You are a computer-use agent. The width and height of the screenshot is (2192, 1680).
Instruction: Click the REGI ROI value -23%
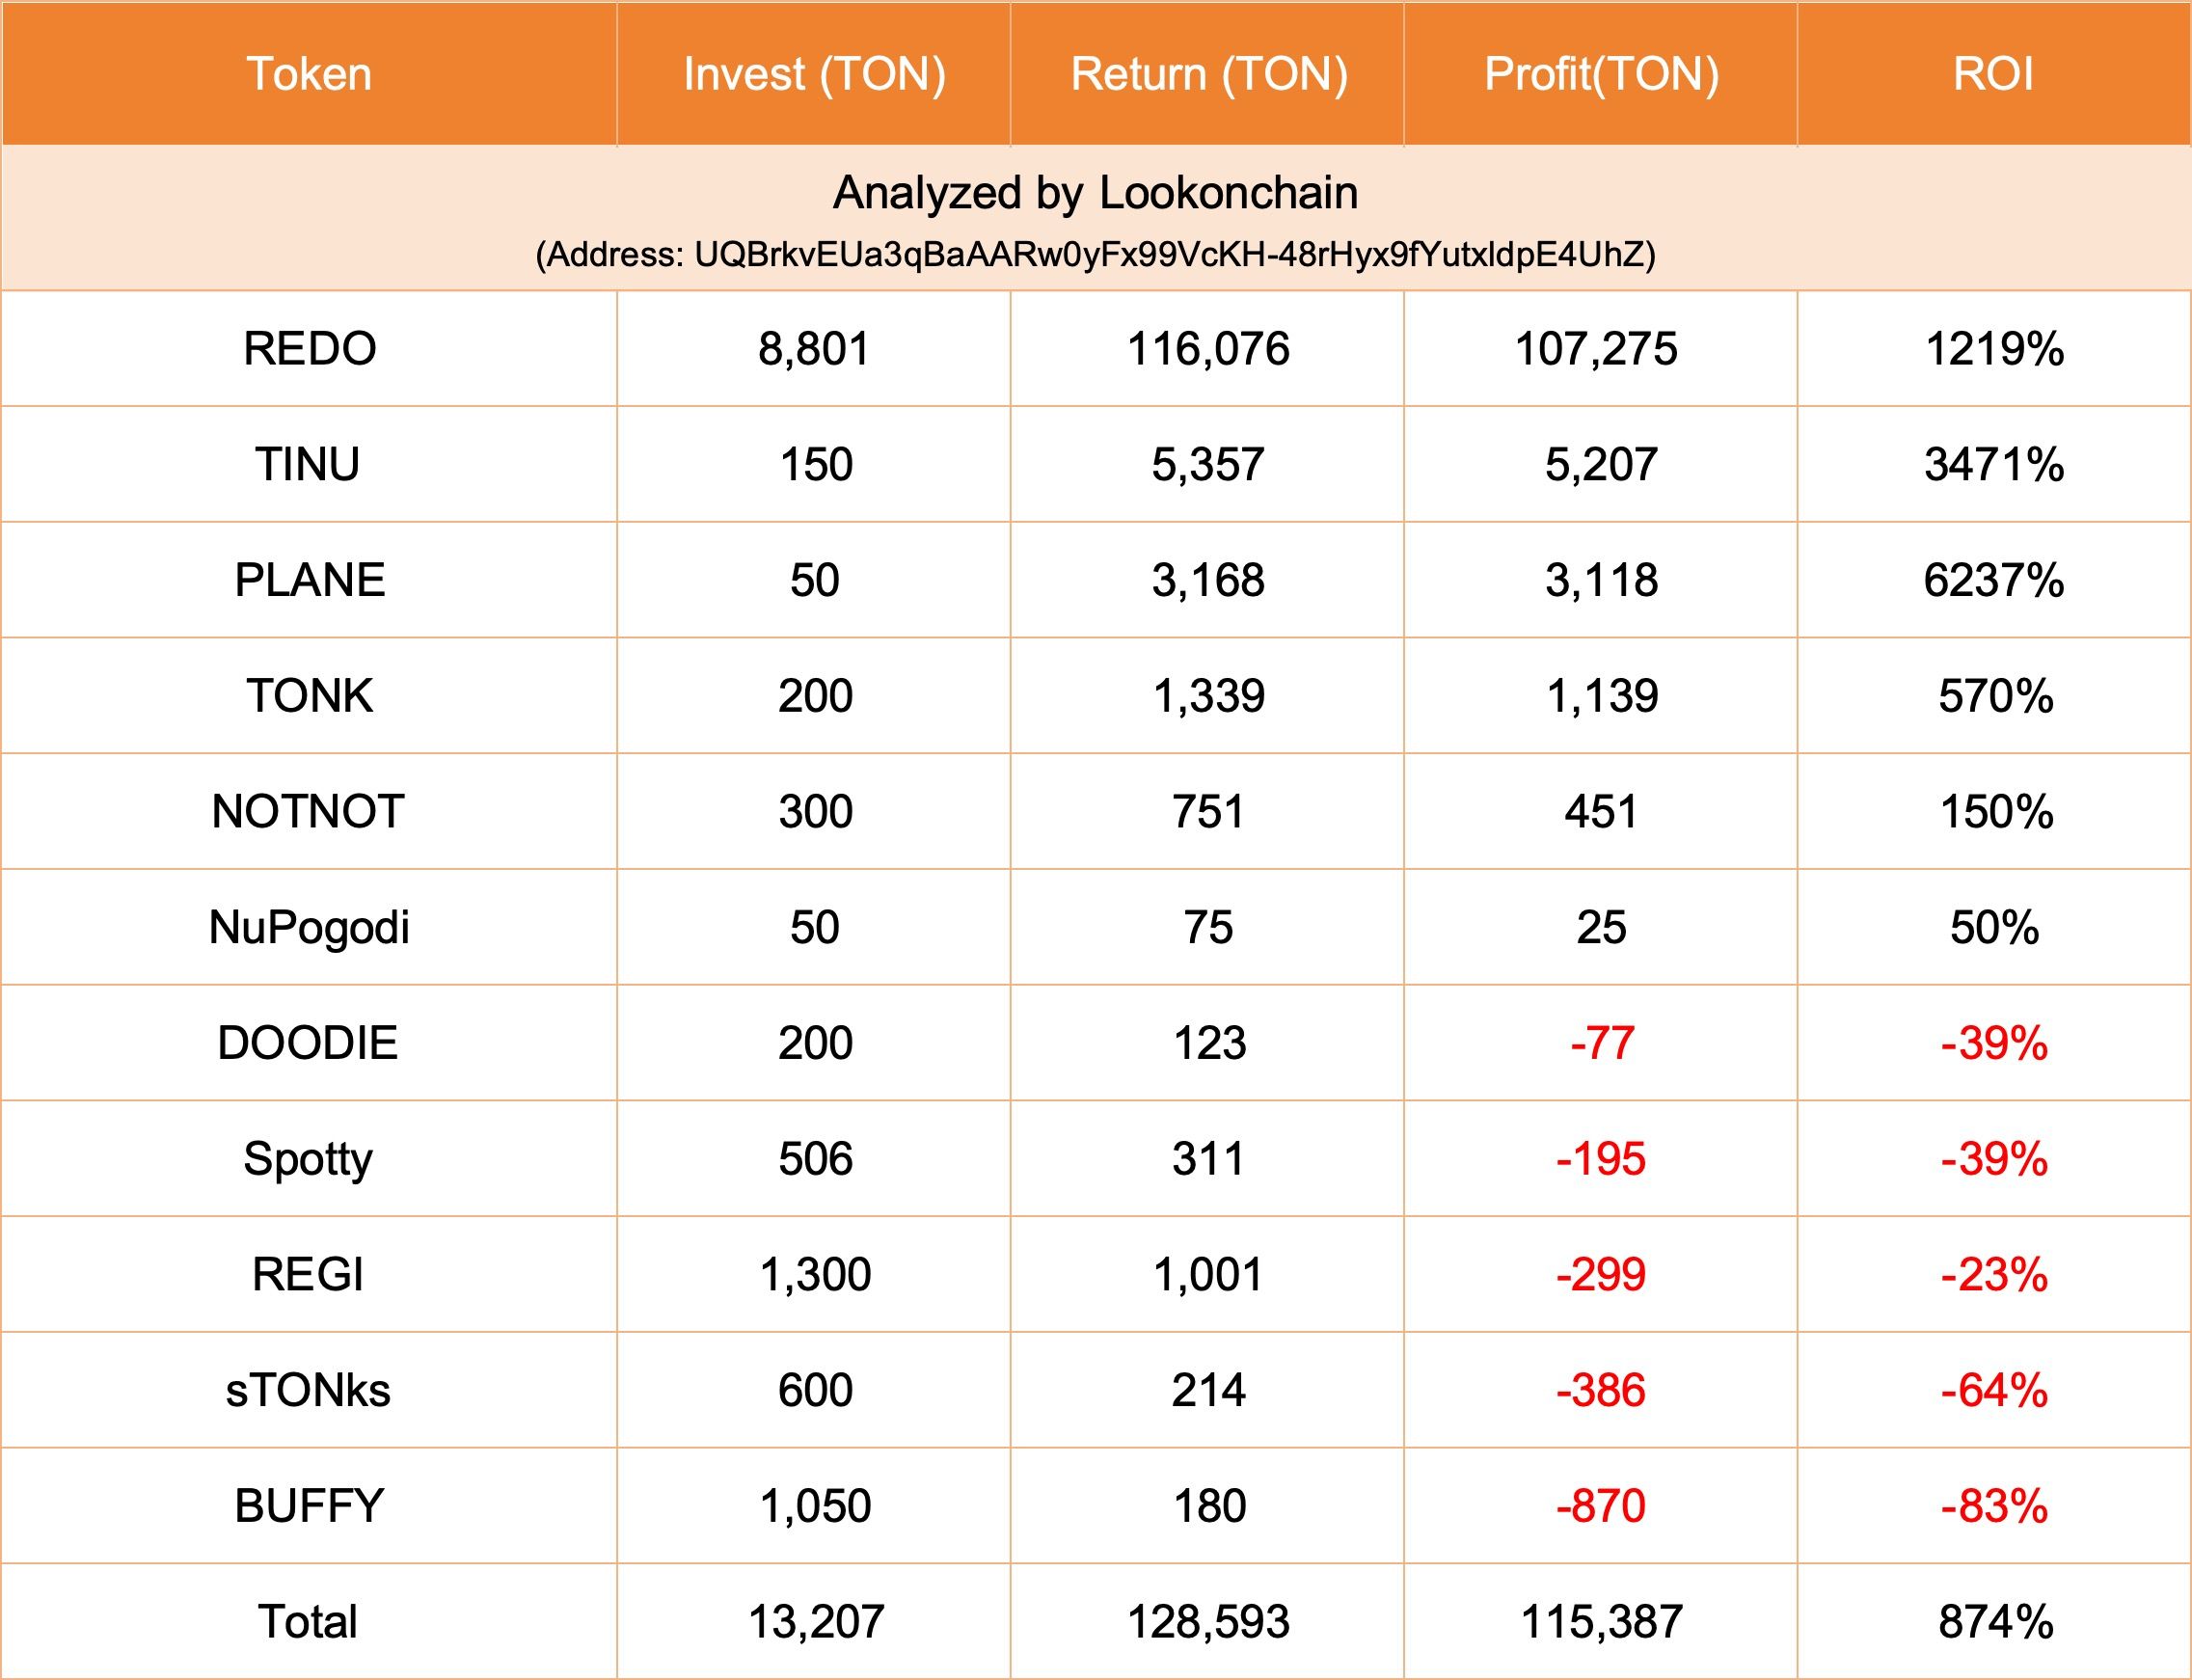(x=1993, y=1274)
